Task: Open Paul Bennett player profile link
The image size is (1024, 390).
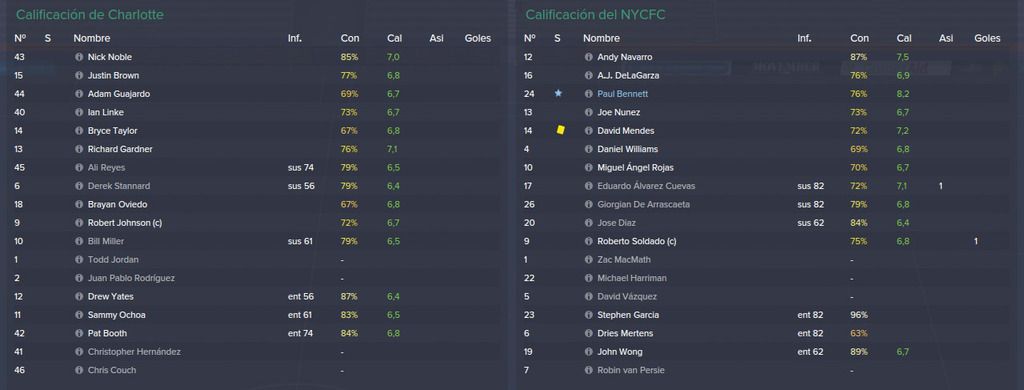Action: (x=622, y=94)
